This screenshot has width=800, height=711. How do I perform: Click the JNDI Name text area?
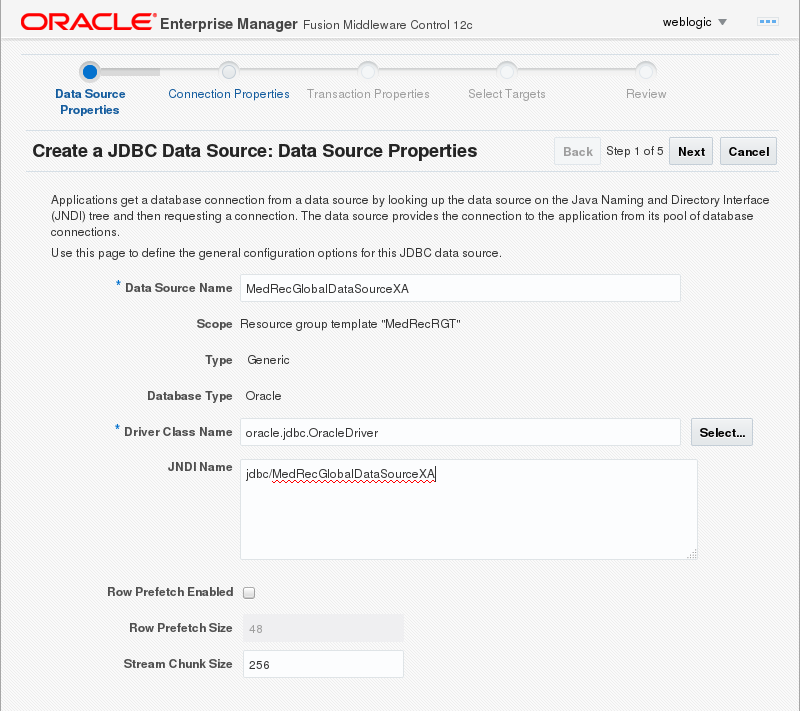tap(469, 510)
